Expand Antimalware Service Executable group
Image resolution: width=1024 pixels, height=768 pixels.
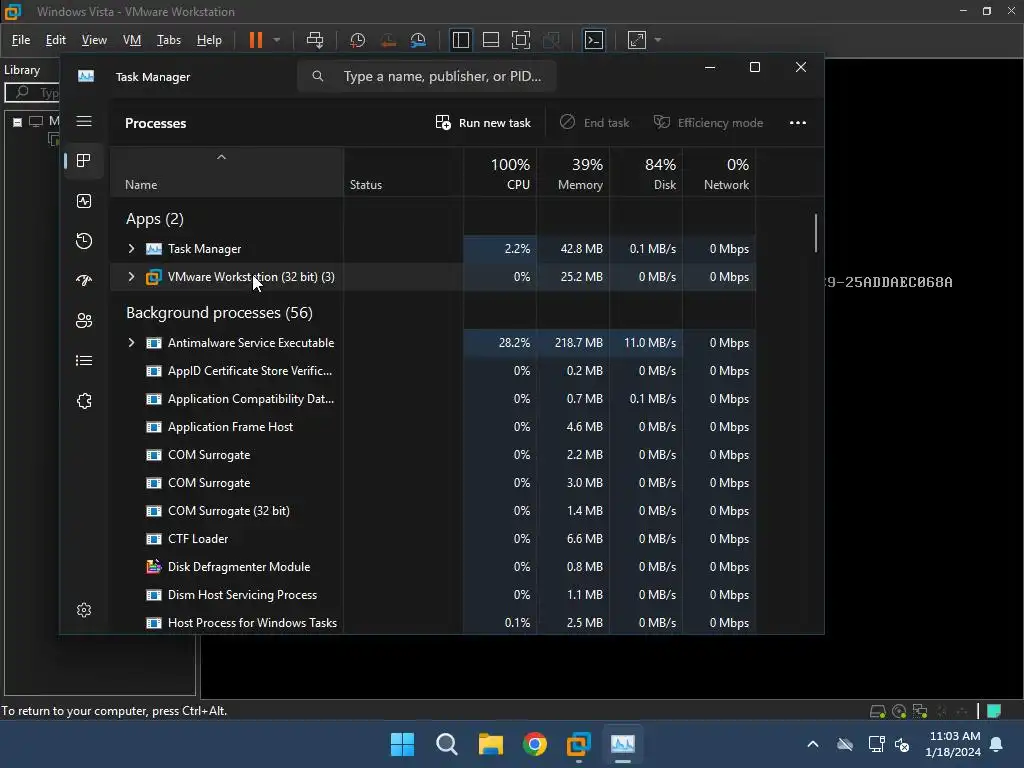click(x=131, y=343)
